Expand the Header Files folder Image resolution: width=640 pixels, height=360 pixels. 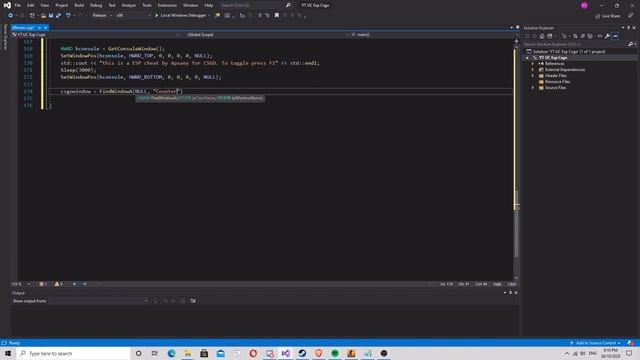533,76
